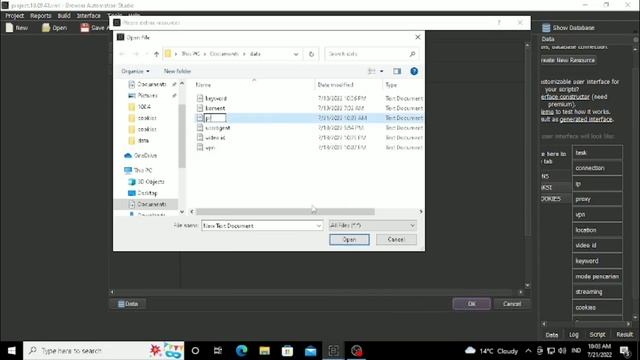Switch to the Result tab
640x360 pixels.
(624, 334)
